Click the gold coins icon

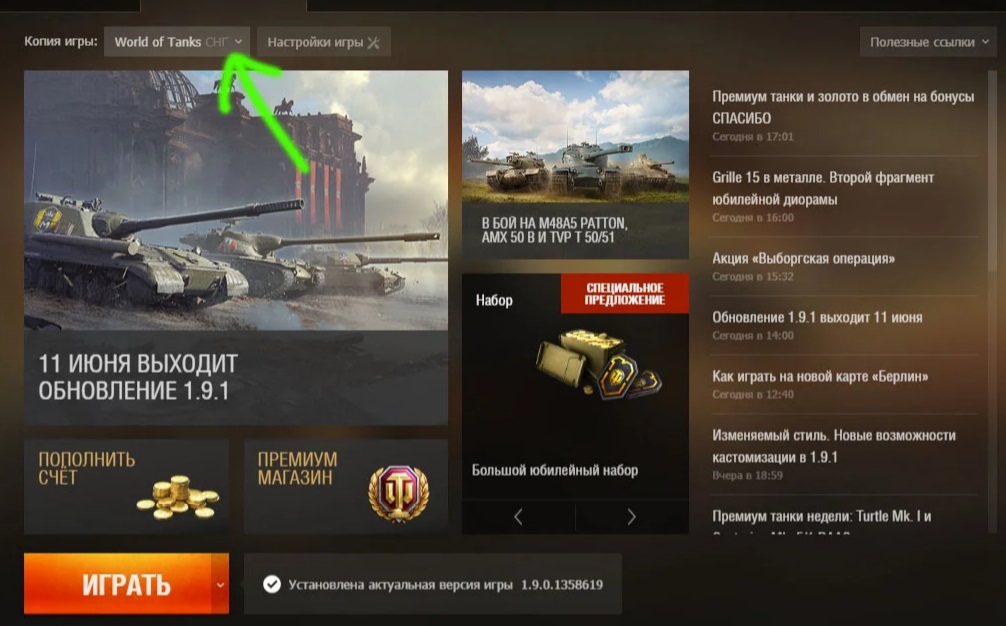(178, 497)
